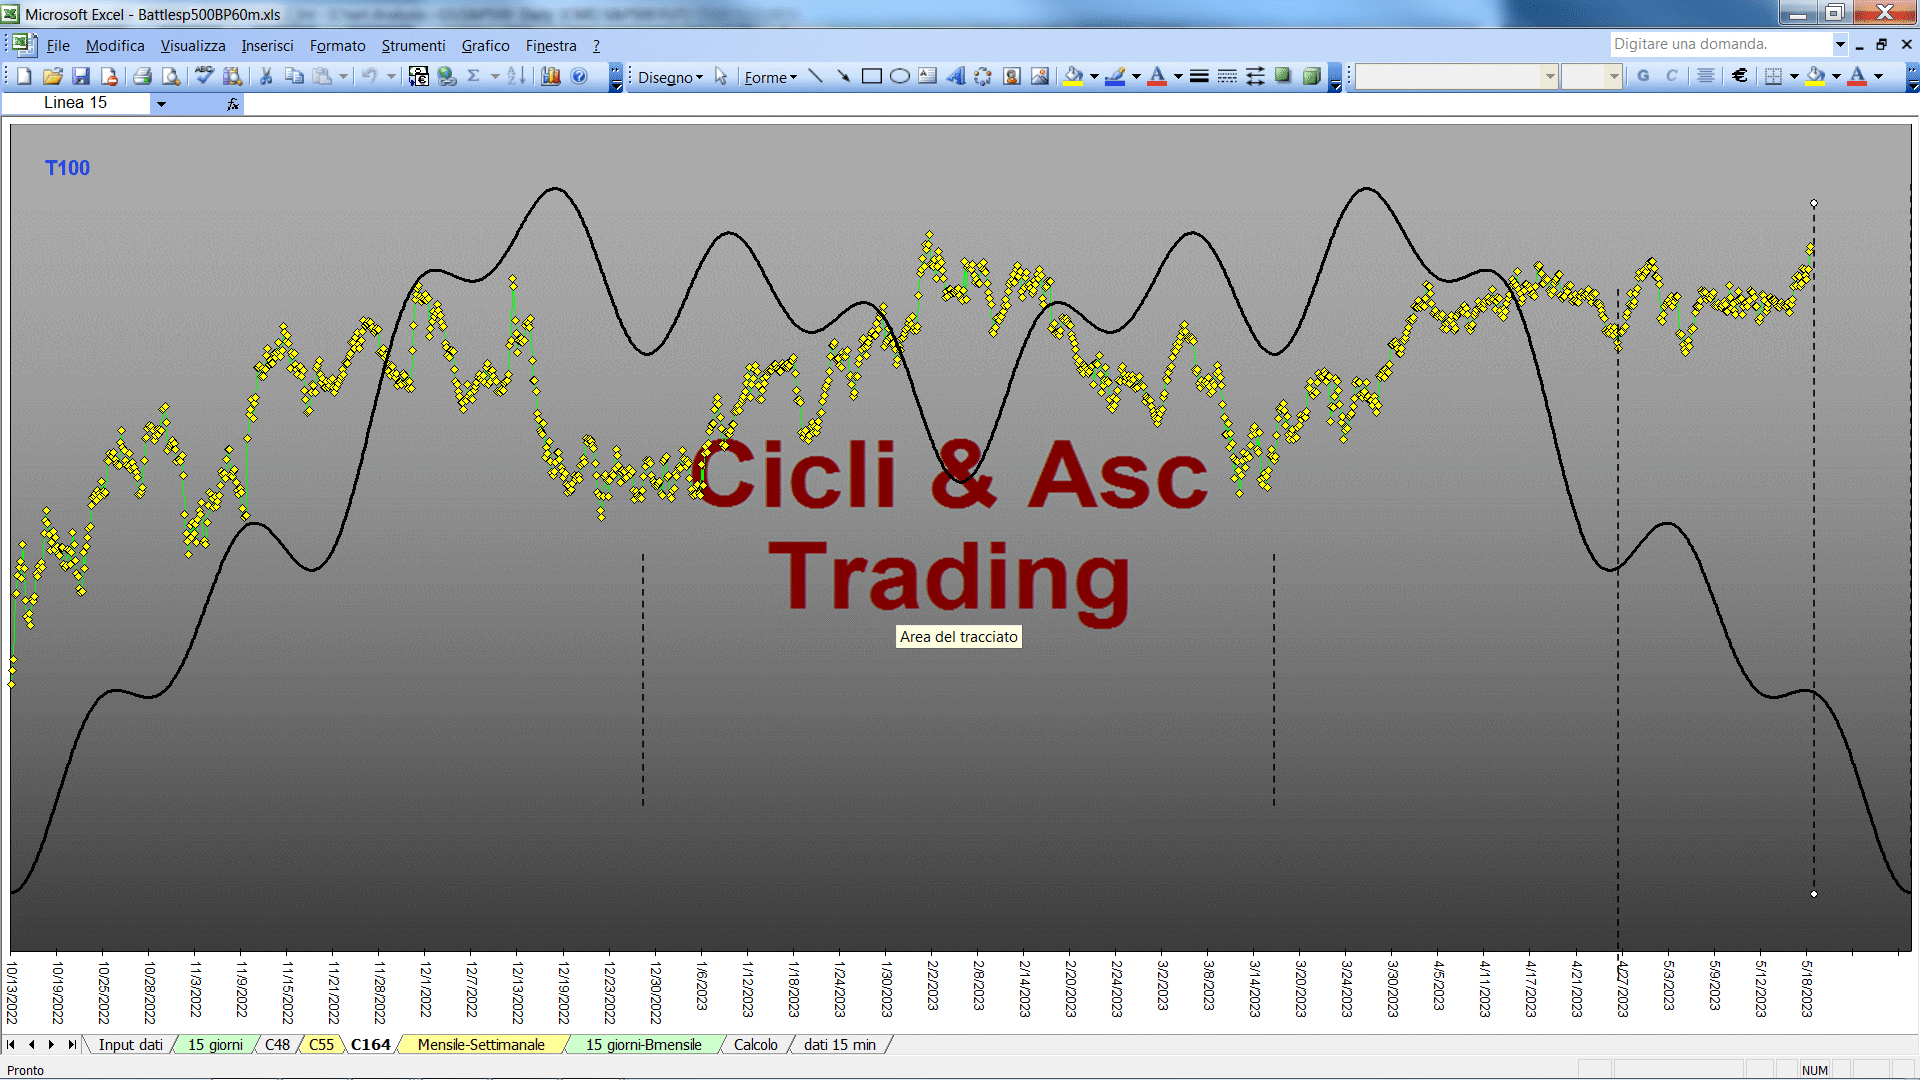
Task: Click the 3-D Style icon
Action: pos(1311,77)
